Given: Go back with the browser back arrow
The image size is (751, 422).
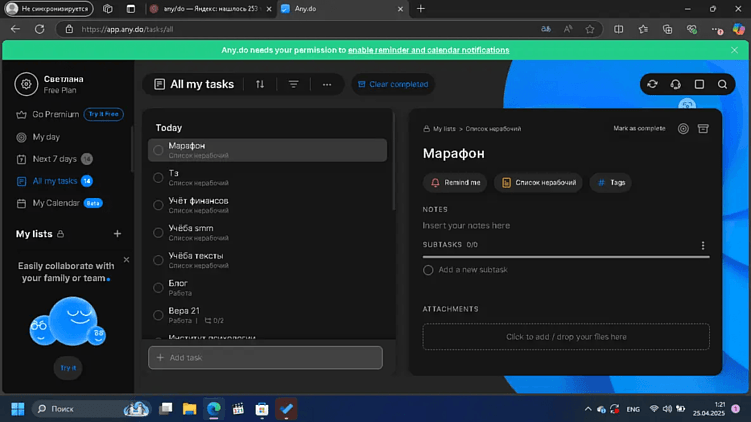Looking at the screenshot, I should coord(15,29).
